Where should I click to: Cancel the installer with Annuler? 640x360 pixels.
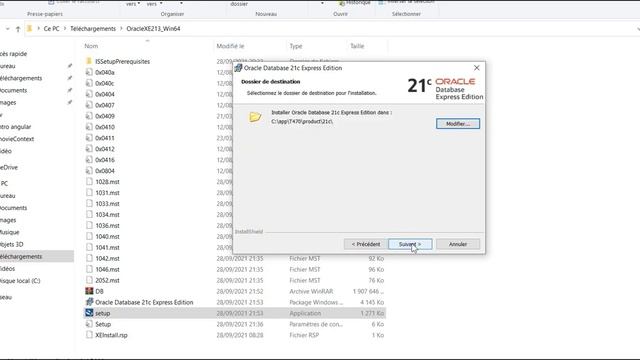click(458, 244)
